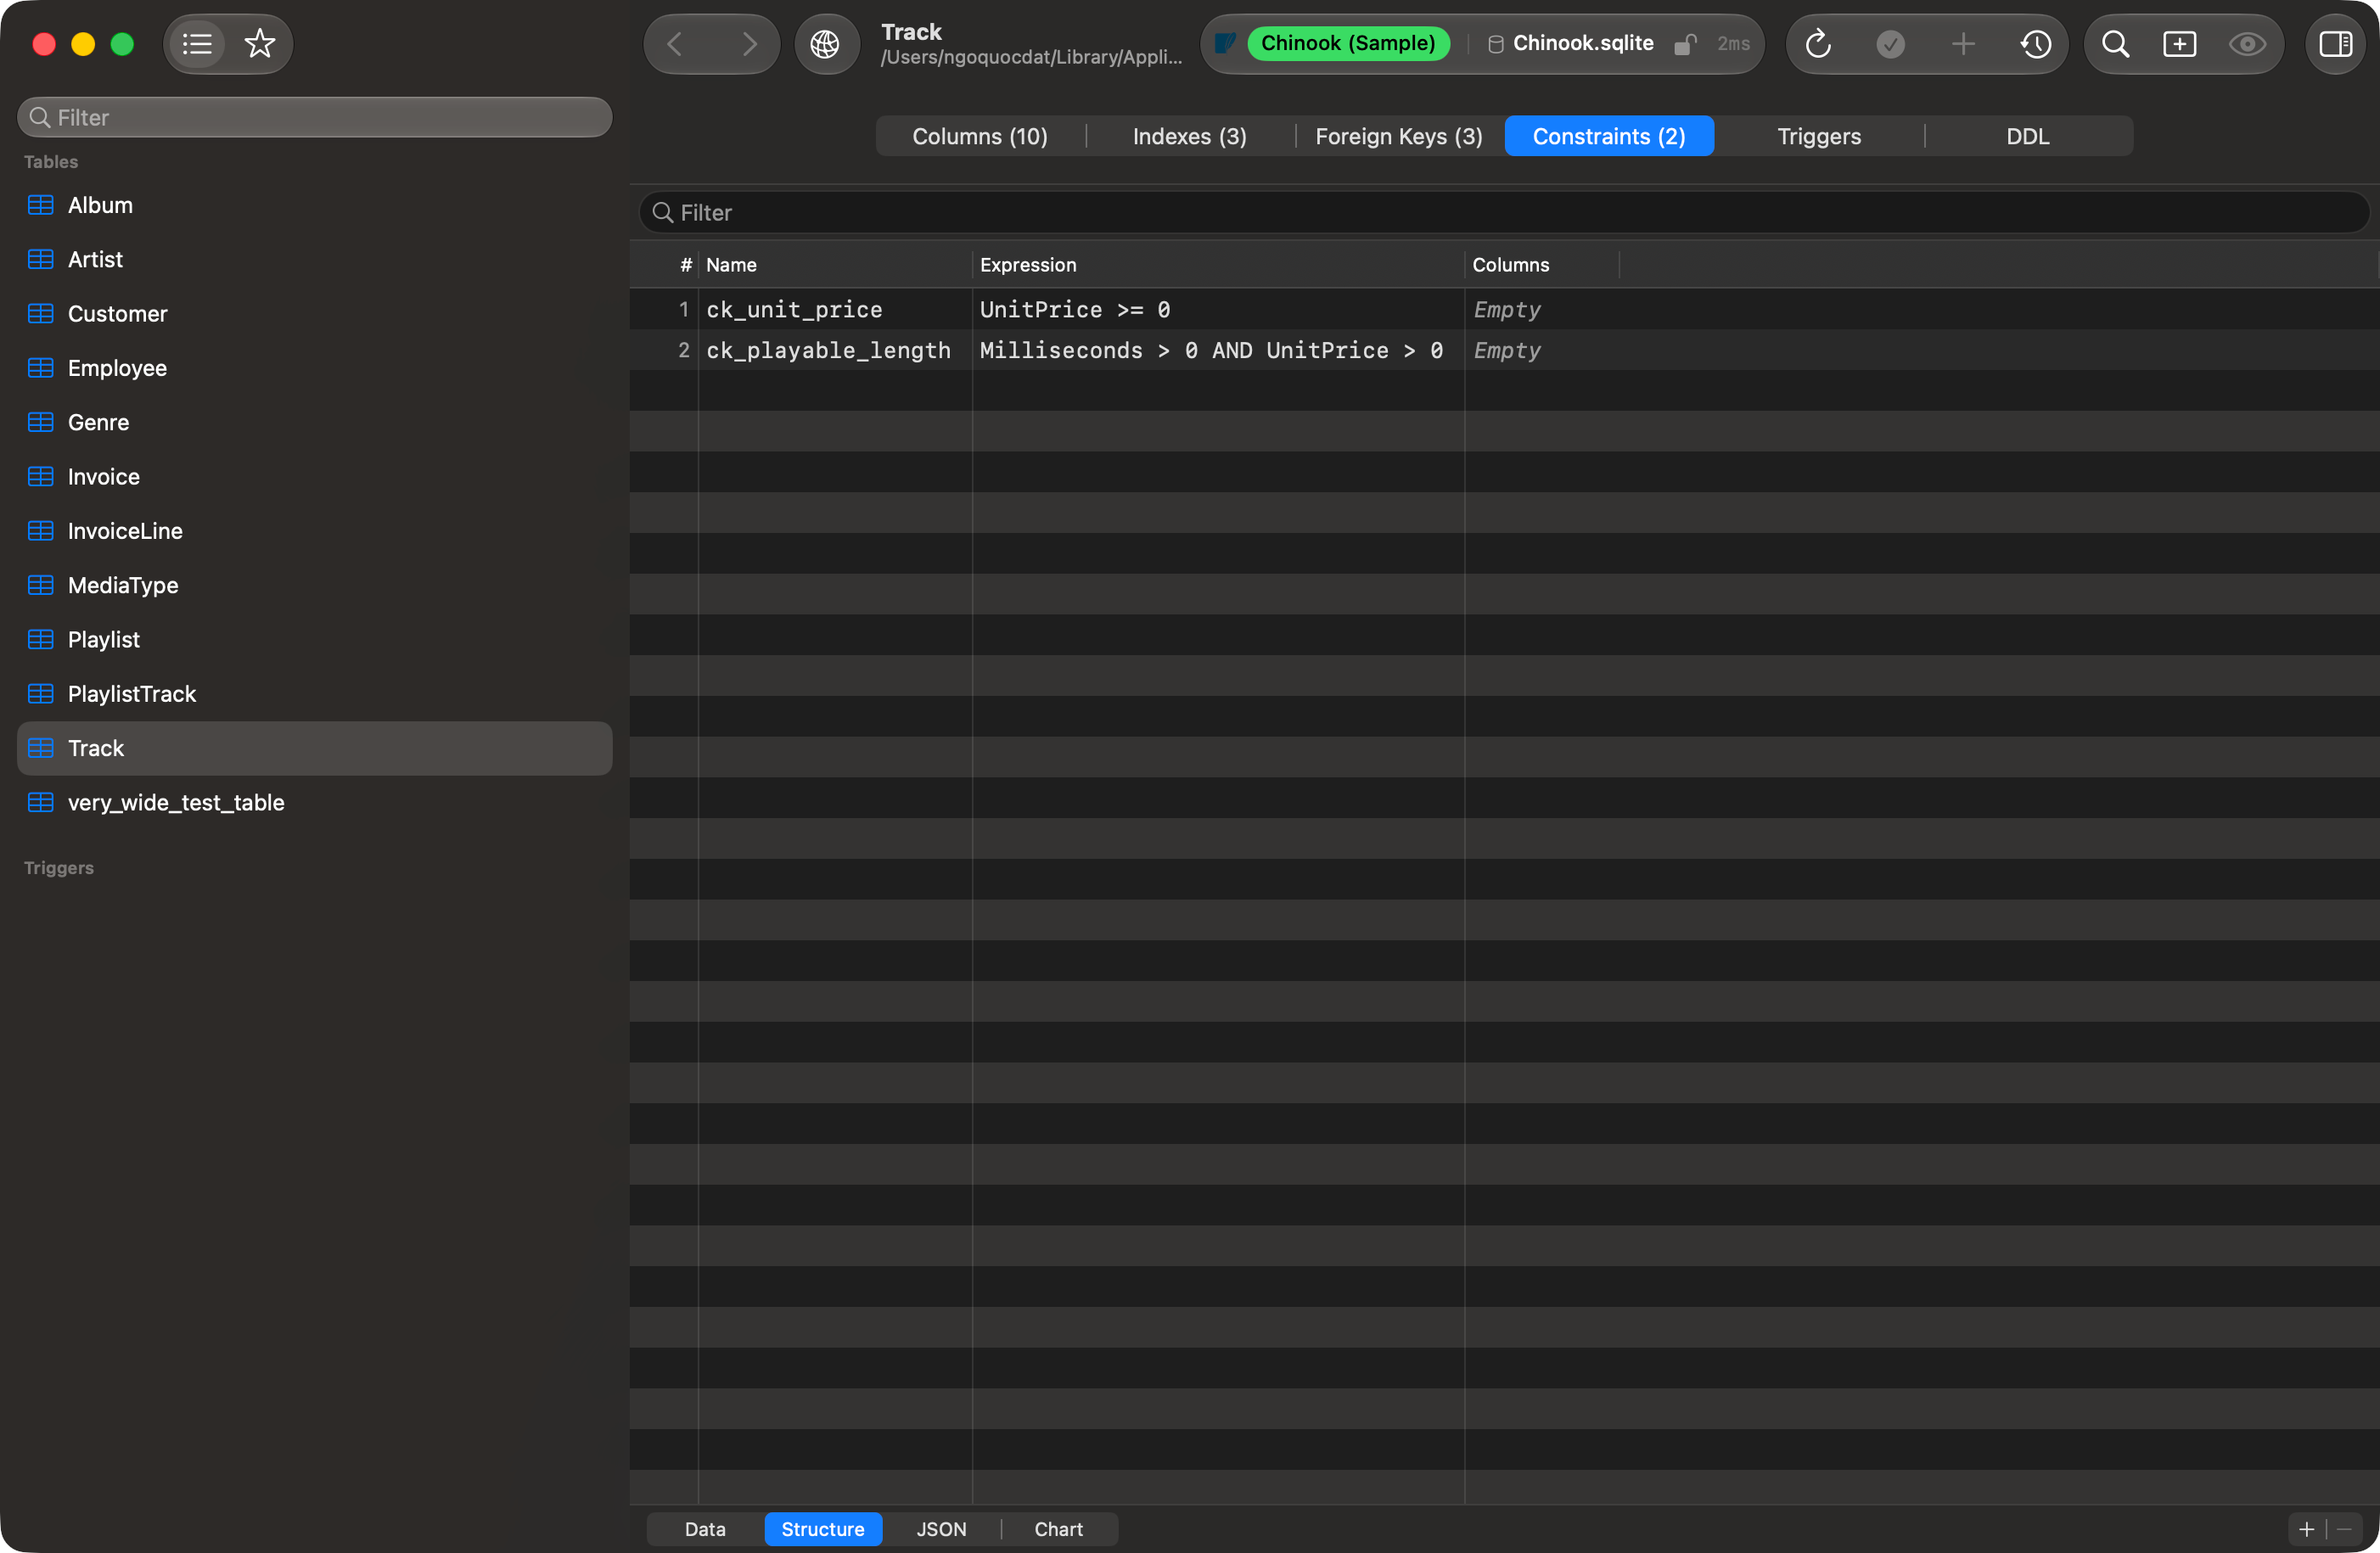Click the 'Milliseconds > 0 AND UnitPrice > 0' cell

click(x=1218, y=351)
